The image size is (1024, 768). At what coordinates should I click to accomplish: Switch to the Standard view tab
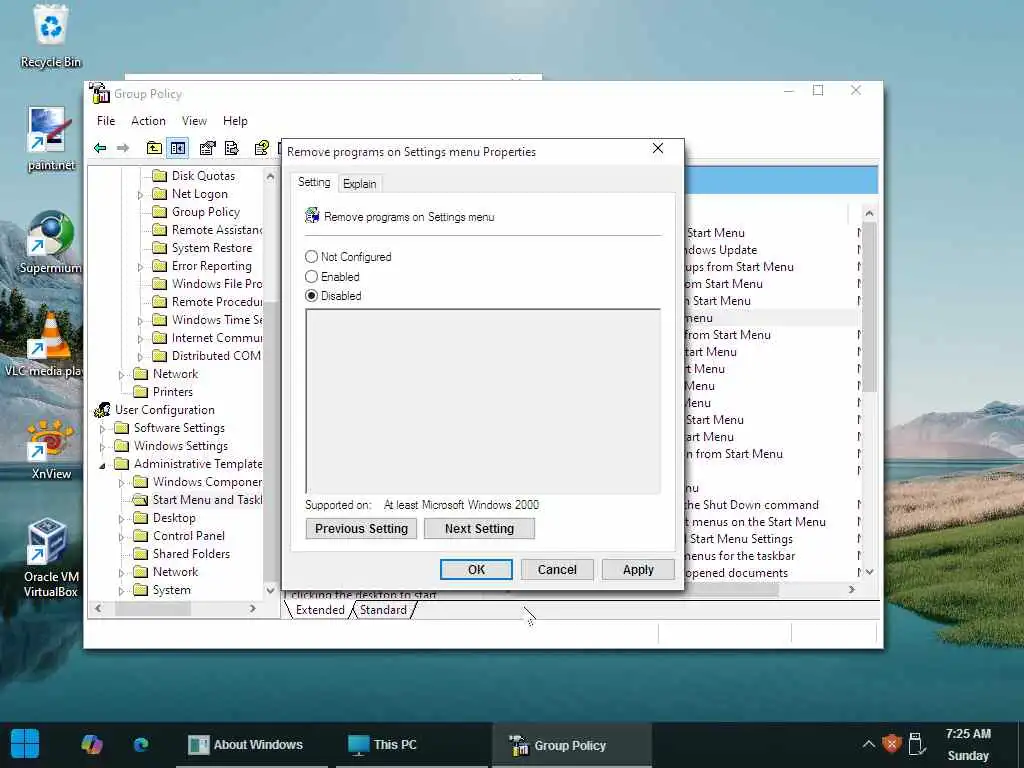coord(383,610)
